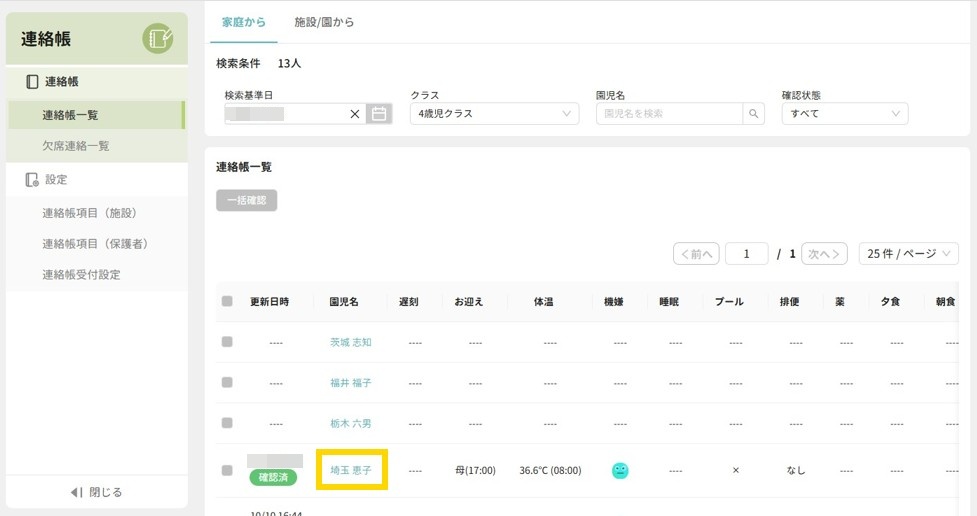Open the 福井 福子 child link
The height and width of the screenshot is (516, 977).
click(x=350, y=383)
